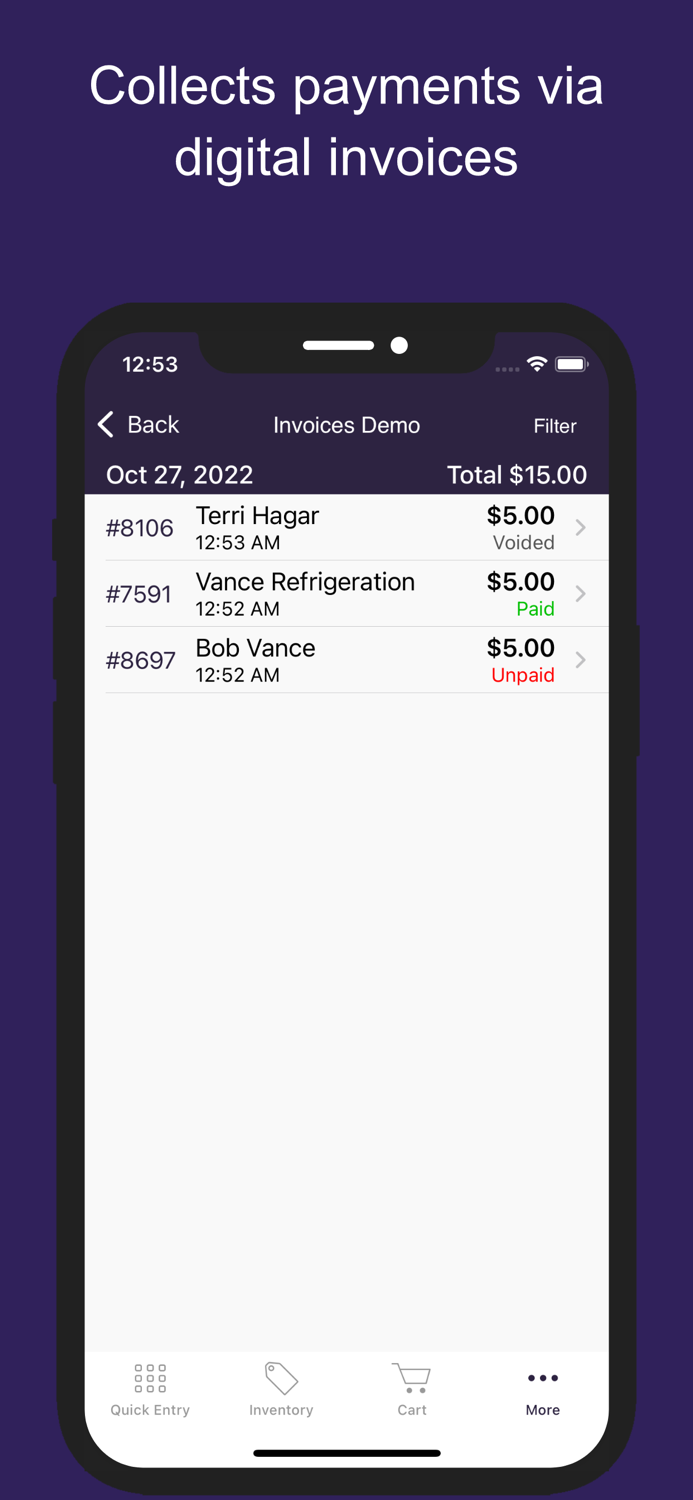Tap the battery indicator icon

[x=572, y=365]
